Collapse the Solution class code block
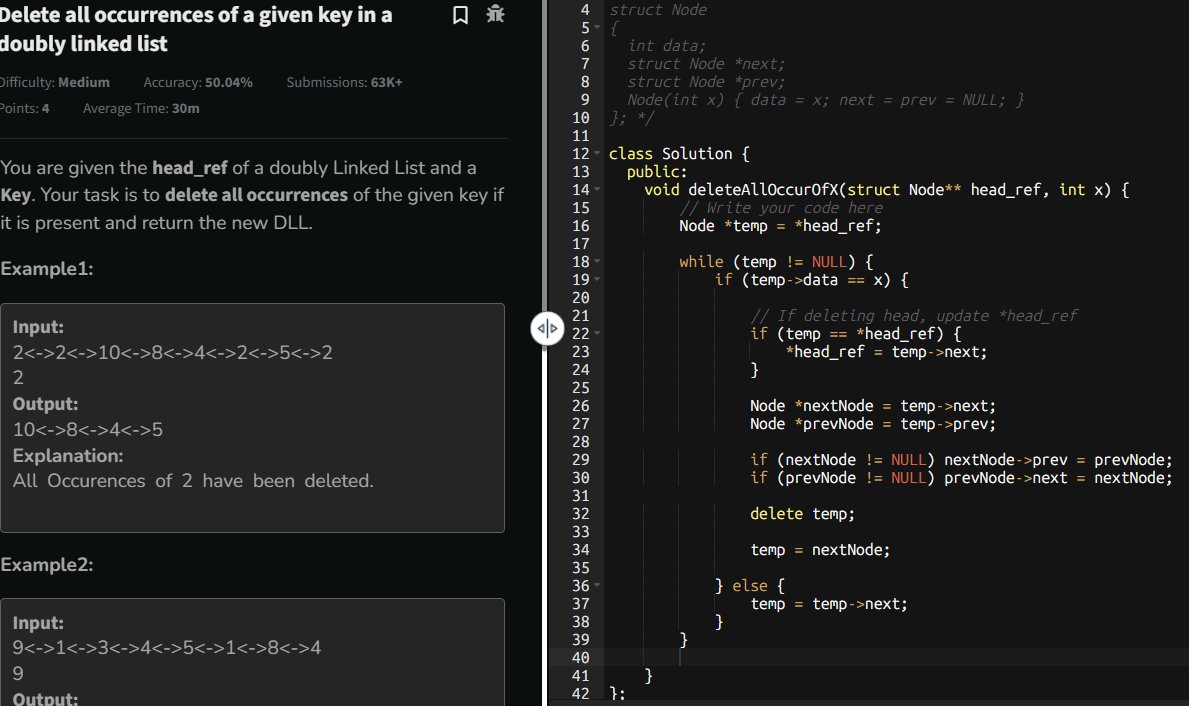Image resolution: width=1189 pixels, height=706 pixels. point(596,153)
